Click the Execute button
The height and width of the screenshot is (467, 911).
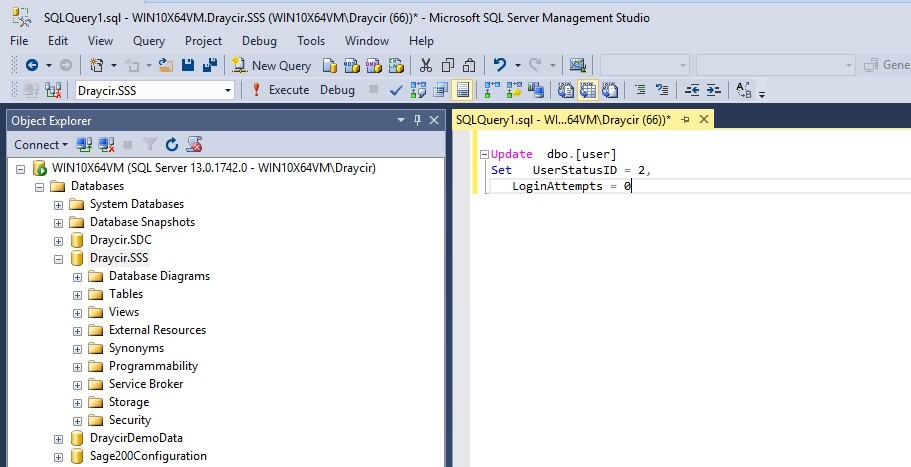pyautogui.click(x=281, y=90)
